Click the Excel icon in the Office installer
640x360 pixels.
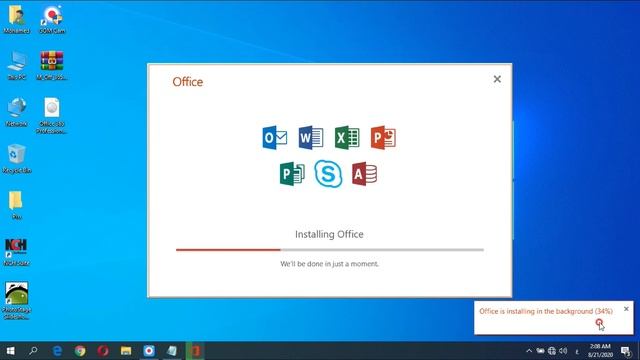point(347,138)
